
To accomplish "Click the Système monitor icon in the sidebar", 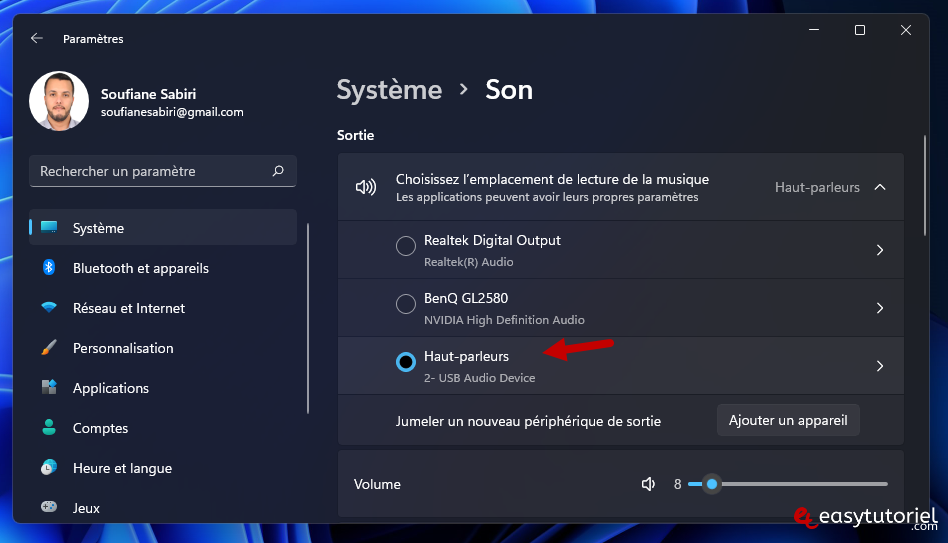I will [x=49, y=227].
